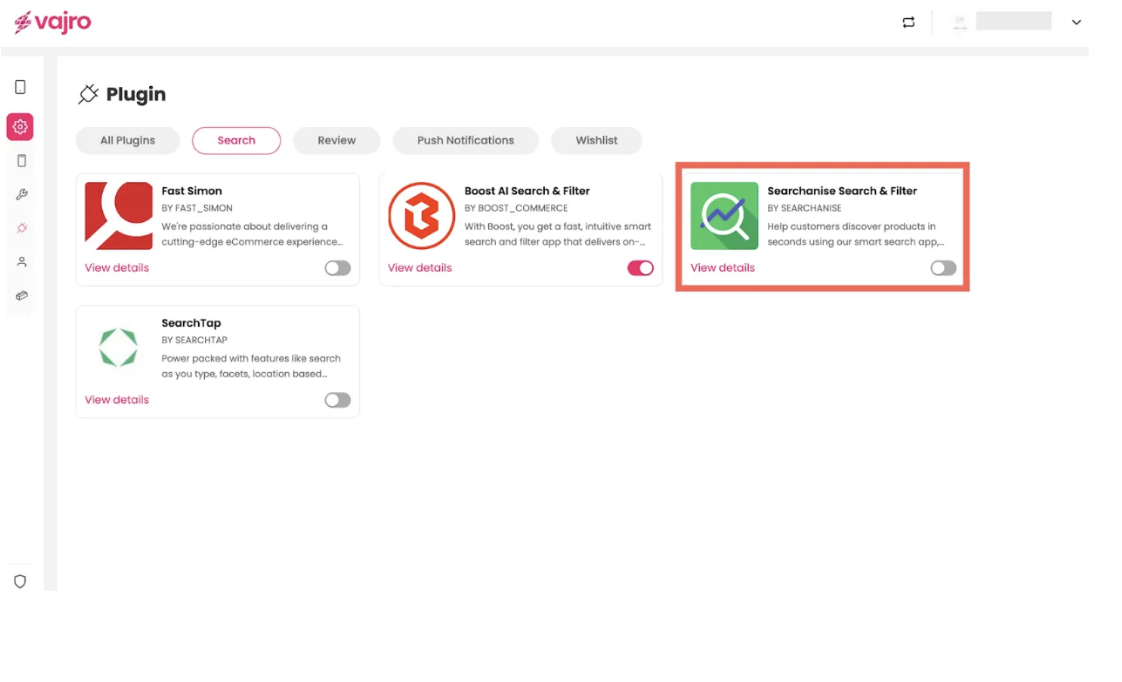Open the phone preview icon below gear
This screenshot has width=1122, height=682.
[x=21, y=160]
